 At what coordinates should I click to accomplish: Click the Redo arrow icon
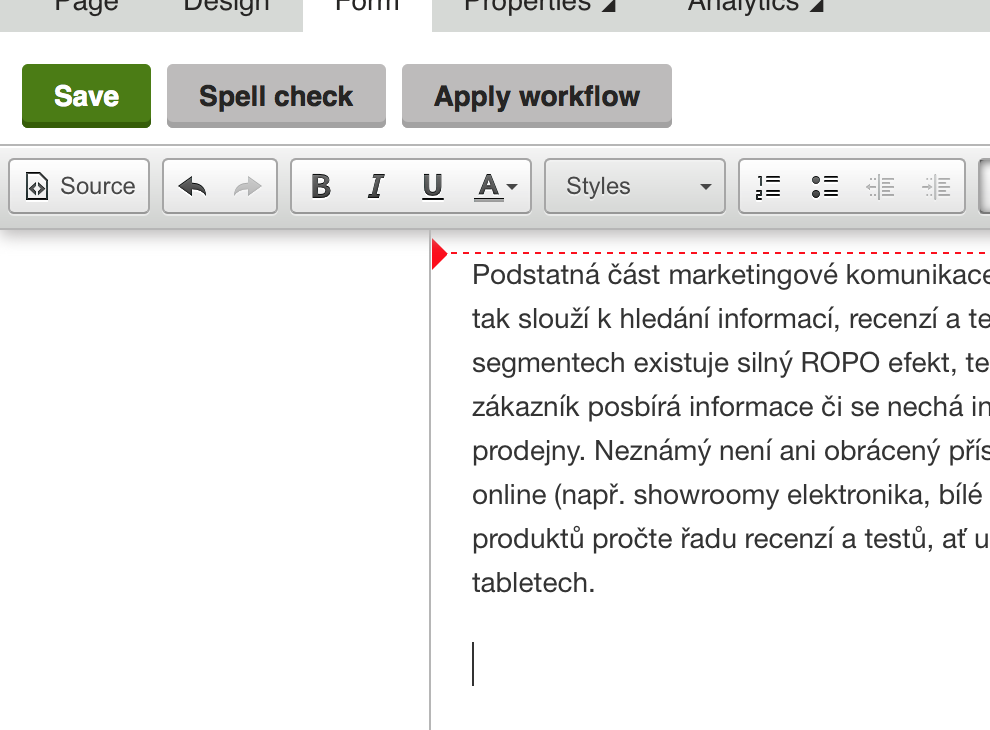point(247,186)
